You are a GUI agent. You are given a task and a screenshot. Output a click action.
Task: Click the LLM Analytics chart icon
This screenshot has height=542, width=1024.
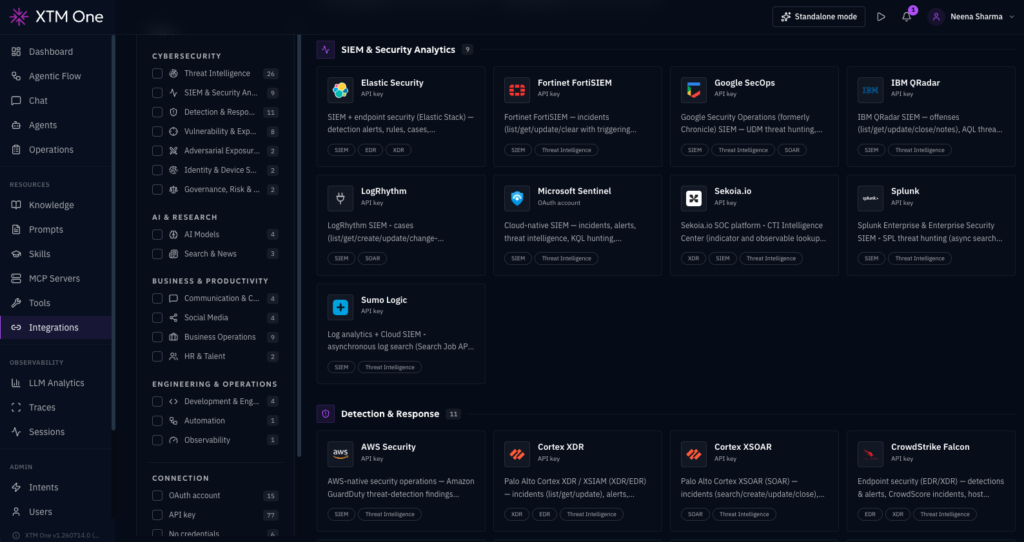click(16, 383)
